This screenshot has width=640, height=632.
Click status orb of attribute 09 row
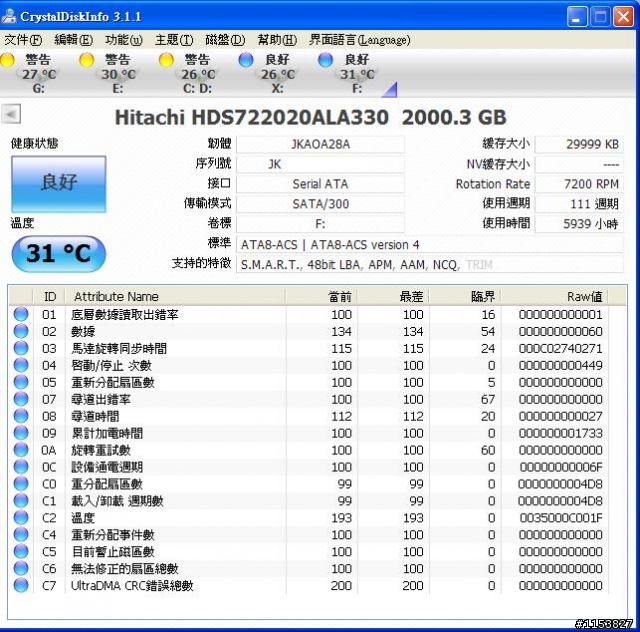pos(21,433)
